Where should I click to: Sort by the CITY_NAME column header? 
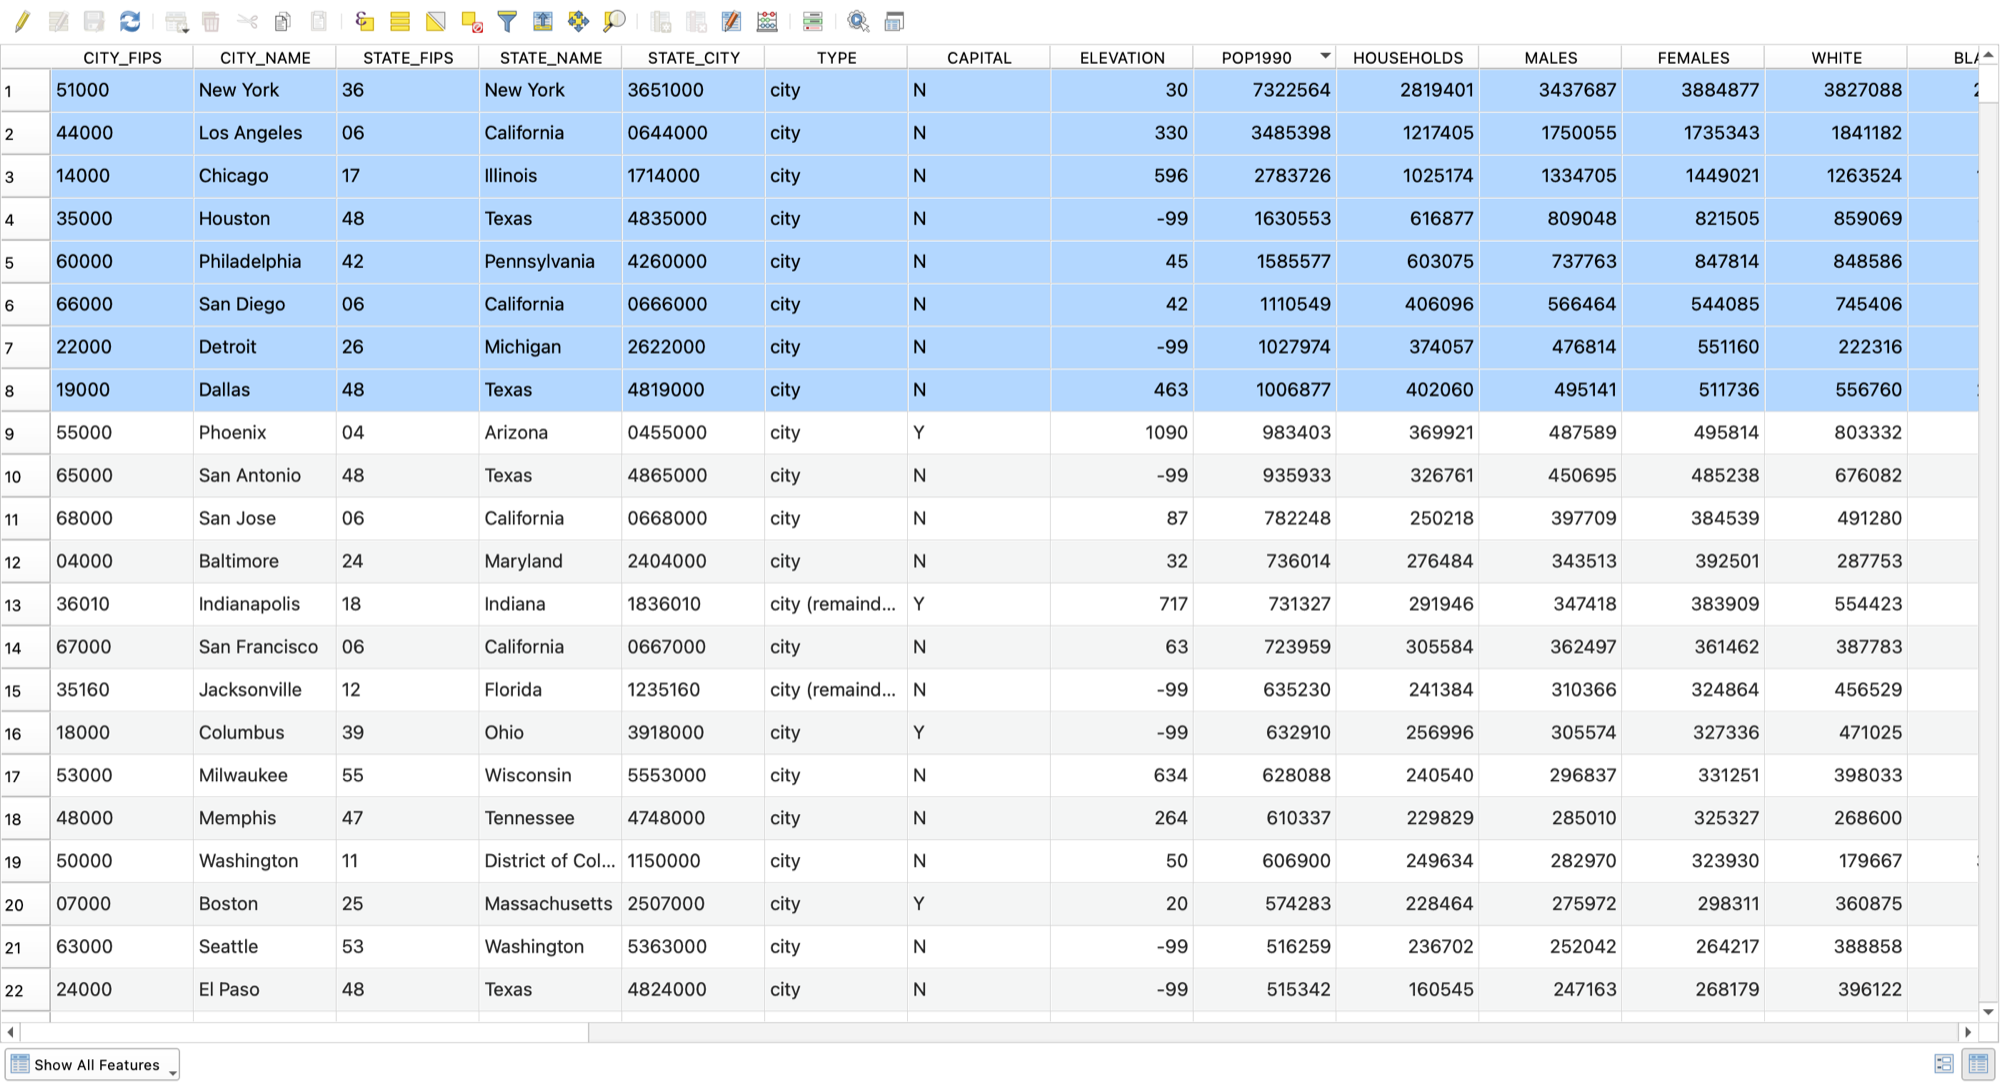pyautogui.click(x=265, y=57)
